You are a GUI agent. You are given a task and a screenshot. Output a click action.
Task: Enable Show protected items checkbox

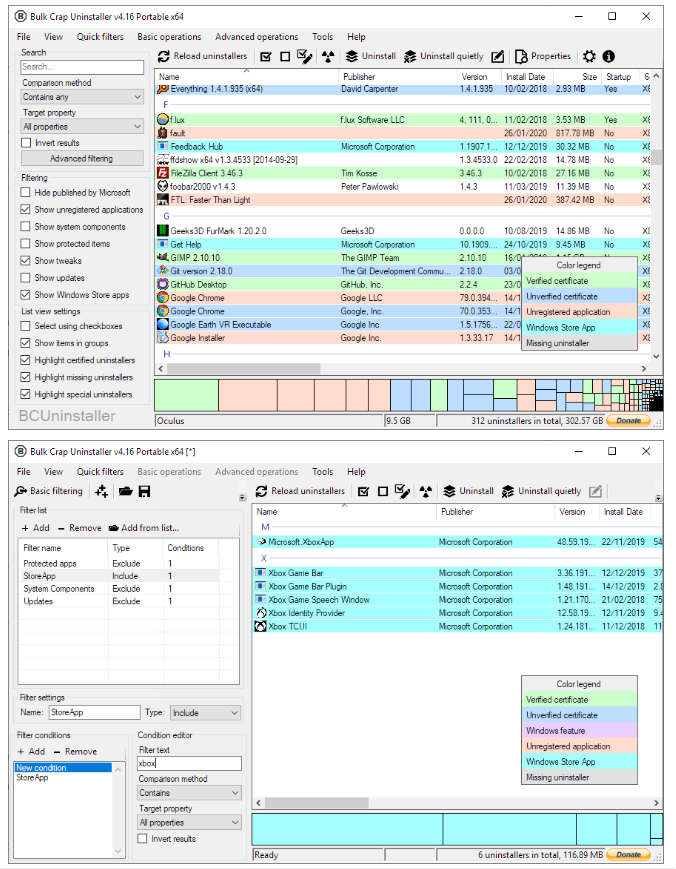(x=25, y=243)
